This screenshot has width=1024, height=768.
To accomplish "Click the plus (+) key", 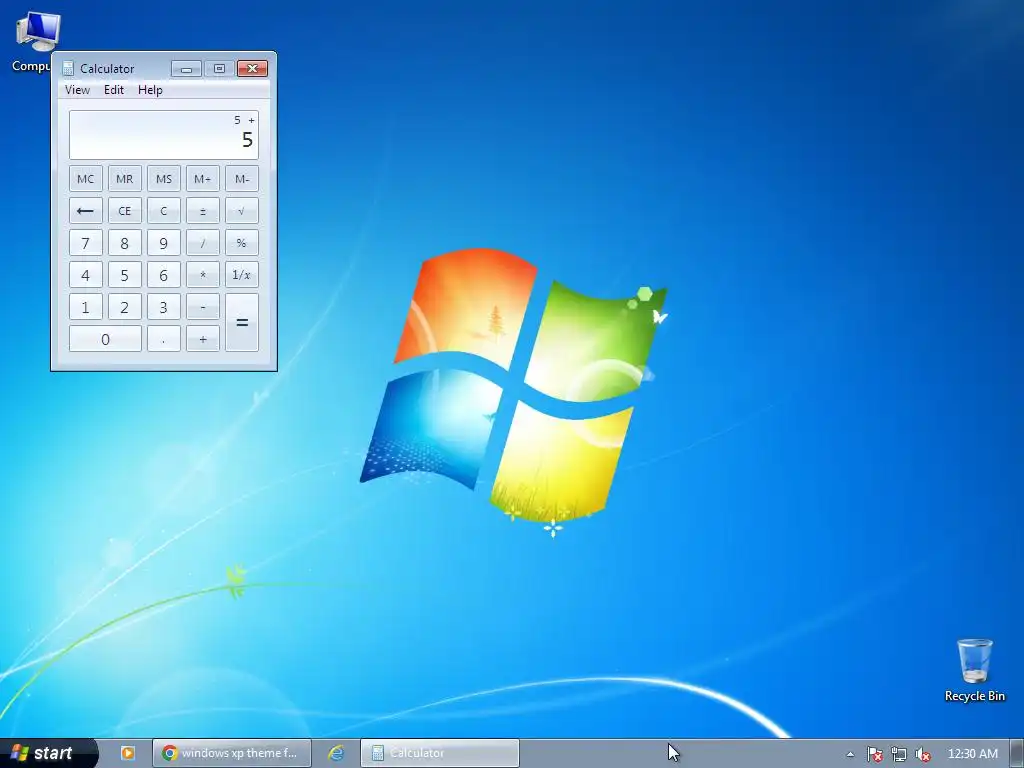I will point(202,339).
